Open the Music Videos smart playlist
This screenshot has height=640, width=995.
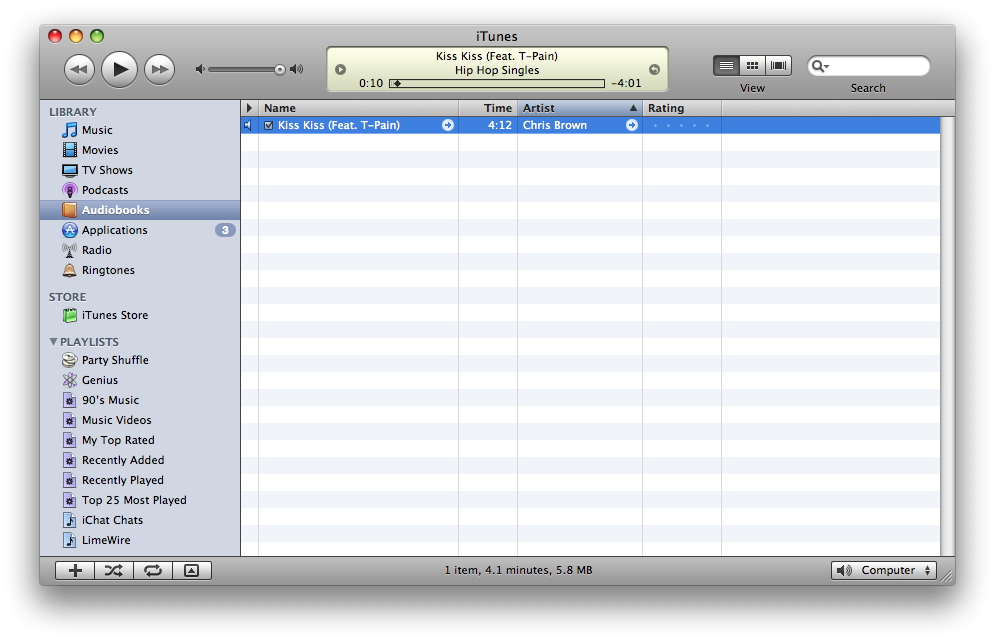click(116, 420)
